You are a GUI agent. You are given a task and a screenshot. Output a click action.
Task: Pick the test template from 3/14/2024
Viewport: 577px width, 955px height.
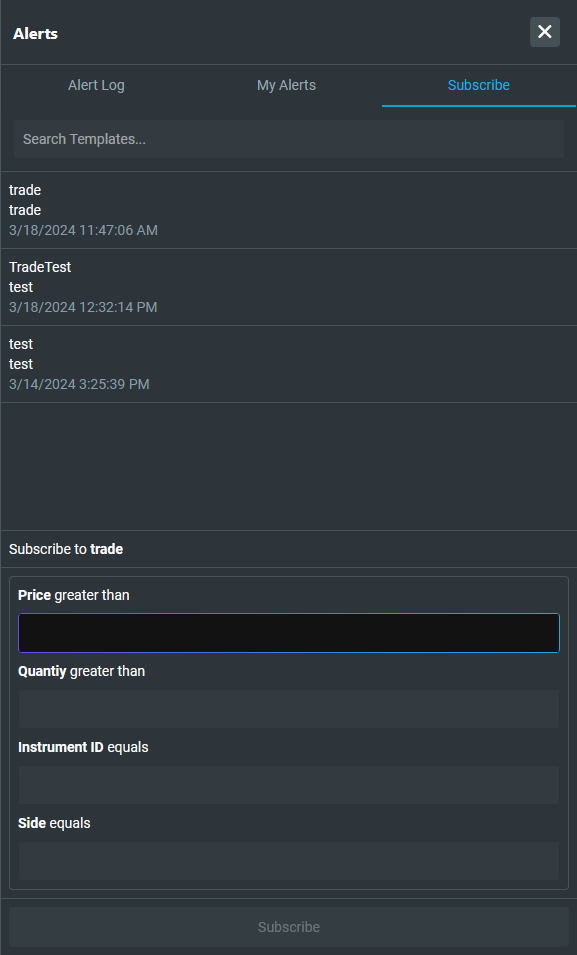[288, 364]
